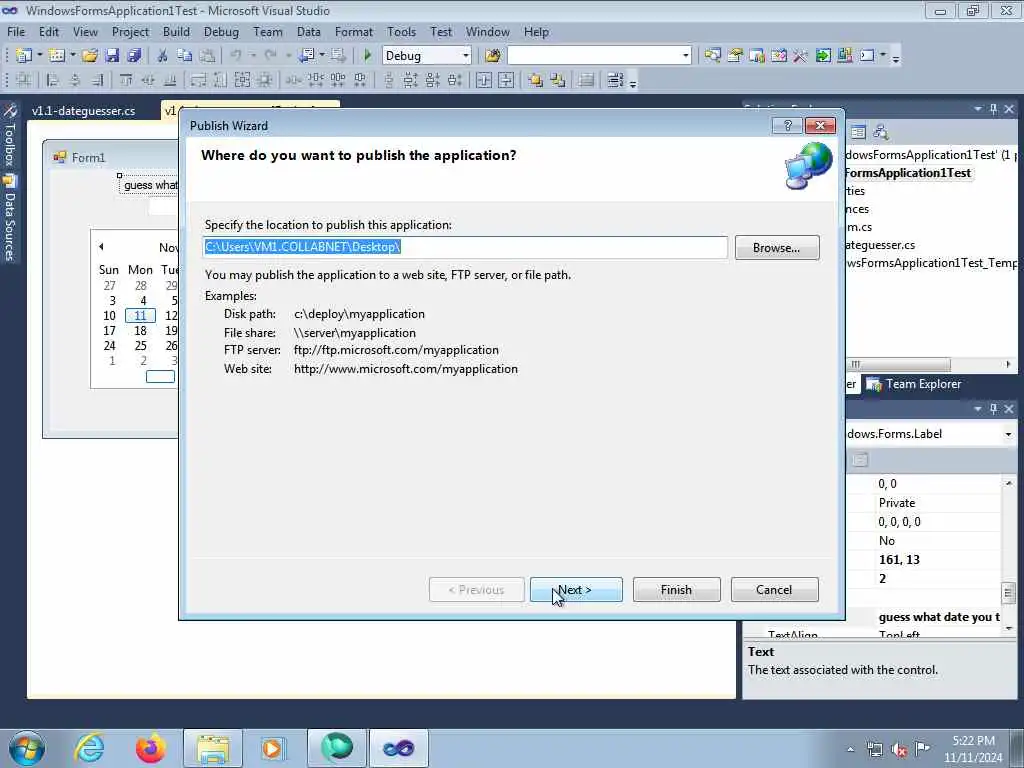Open the Format menu
Viewport: 1024px width, 768px height.
[353, 31]
